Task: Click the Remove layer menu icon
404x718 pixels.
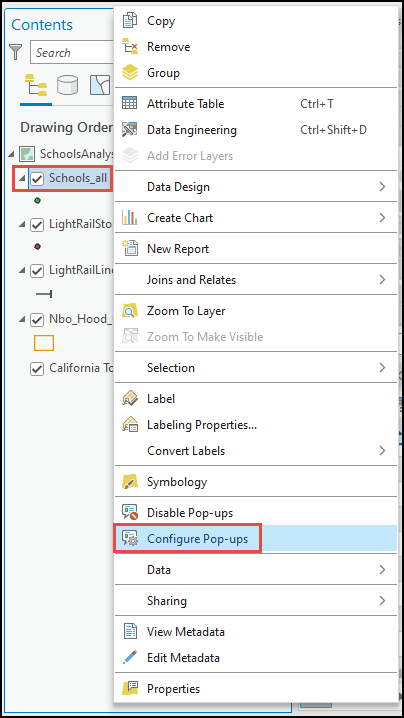Action: pyautogui.click(x=130, y=47)
